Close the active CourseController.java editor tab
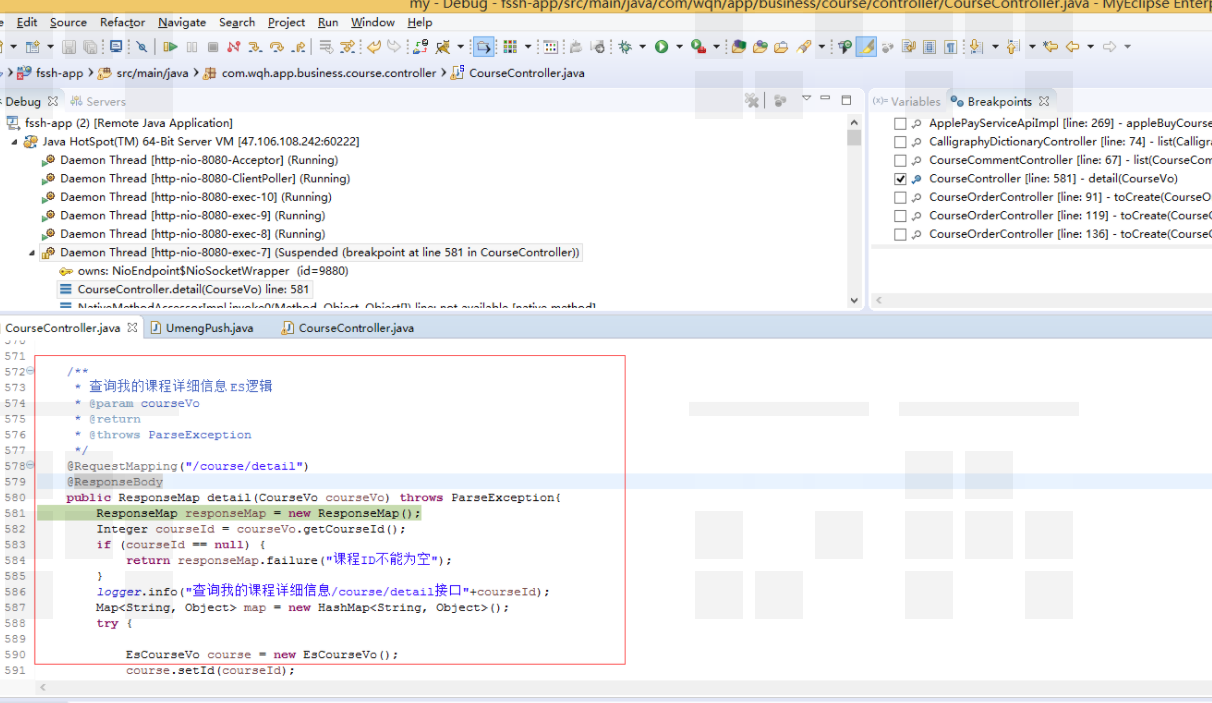Image resolution: width=1212 pixels, height=703 pixels. (133, 327)
